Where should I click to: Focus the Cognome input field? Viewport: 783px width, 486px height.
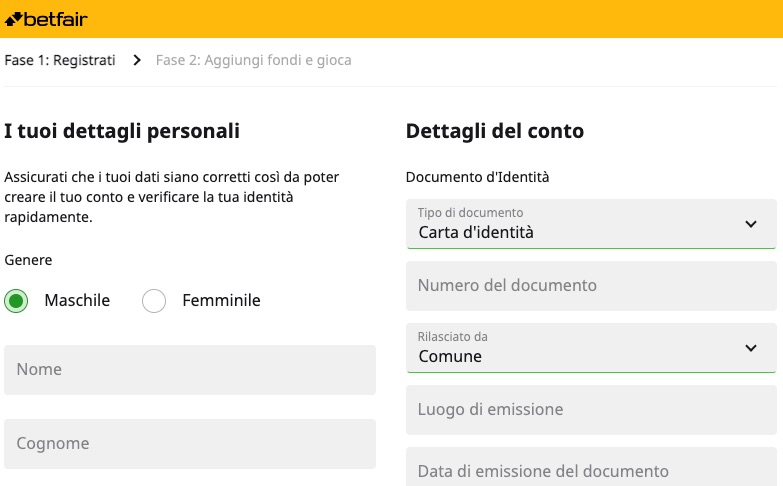[190, 444]
